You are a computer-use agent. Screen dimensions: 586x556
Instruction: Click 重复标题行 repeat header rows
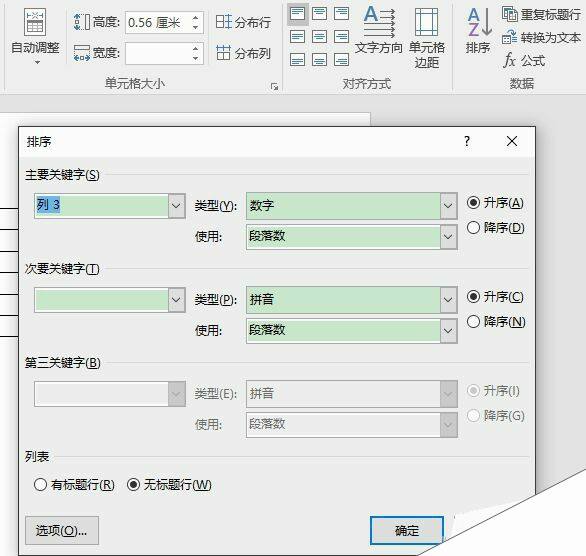click(541, 15)
